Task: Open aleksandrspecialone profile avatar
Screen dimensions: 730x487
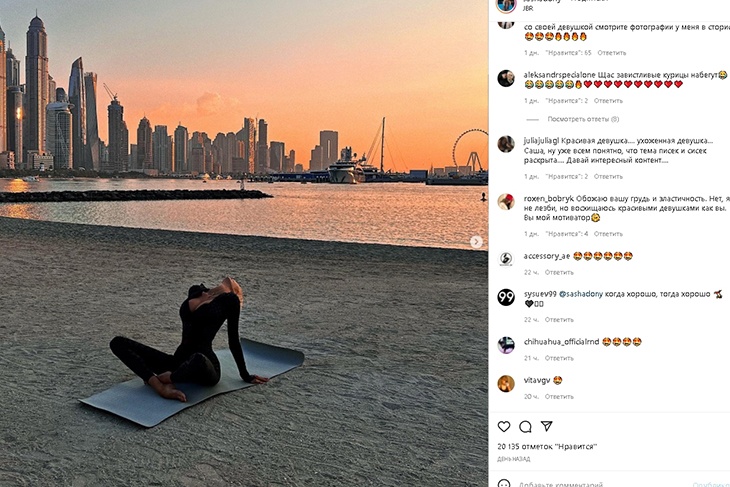Action: point(506,78)
